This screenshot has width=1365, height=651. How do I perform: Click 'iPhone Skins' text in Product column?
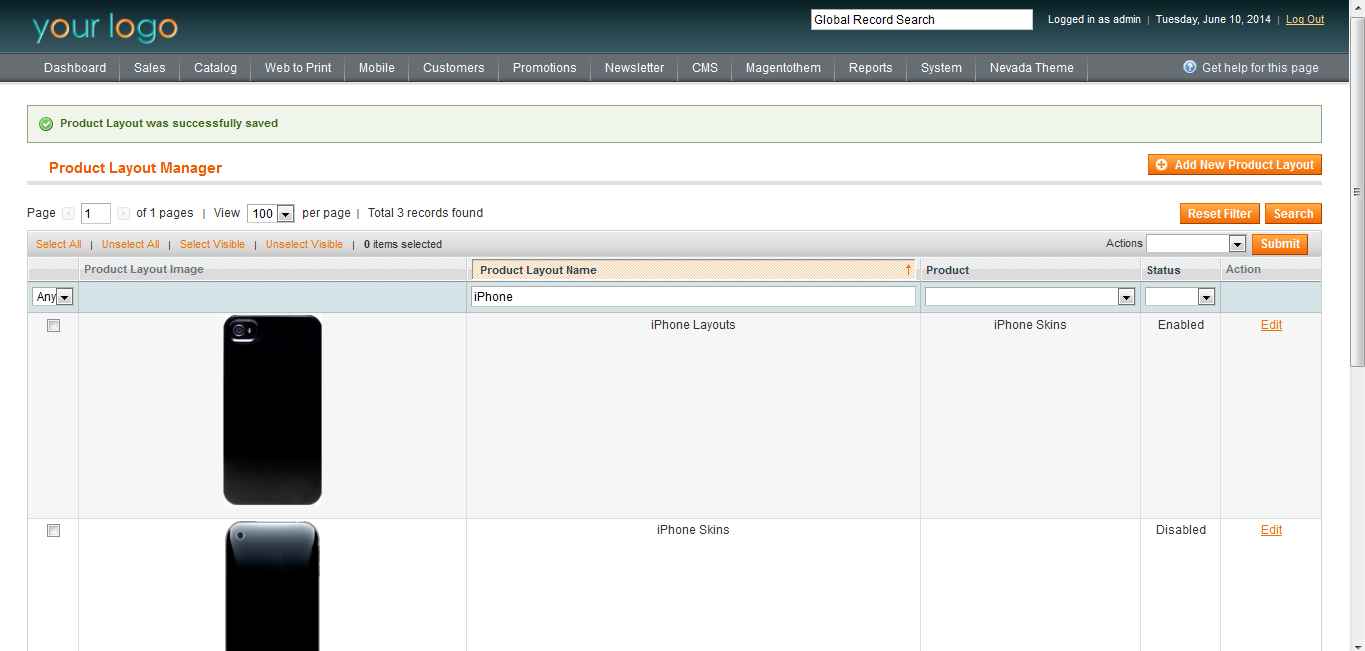click(x=1030, y=325)
